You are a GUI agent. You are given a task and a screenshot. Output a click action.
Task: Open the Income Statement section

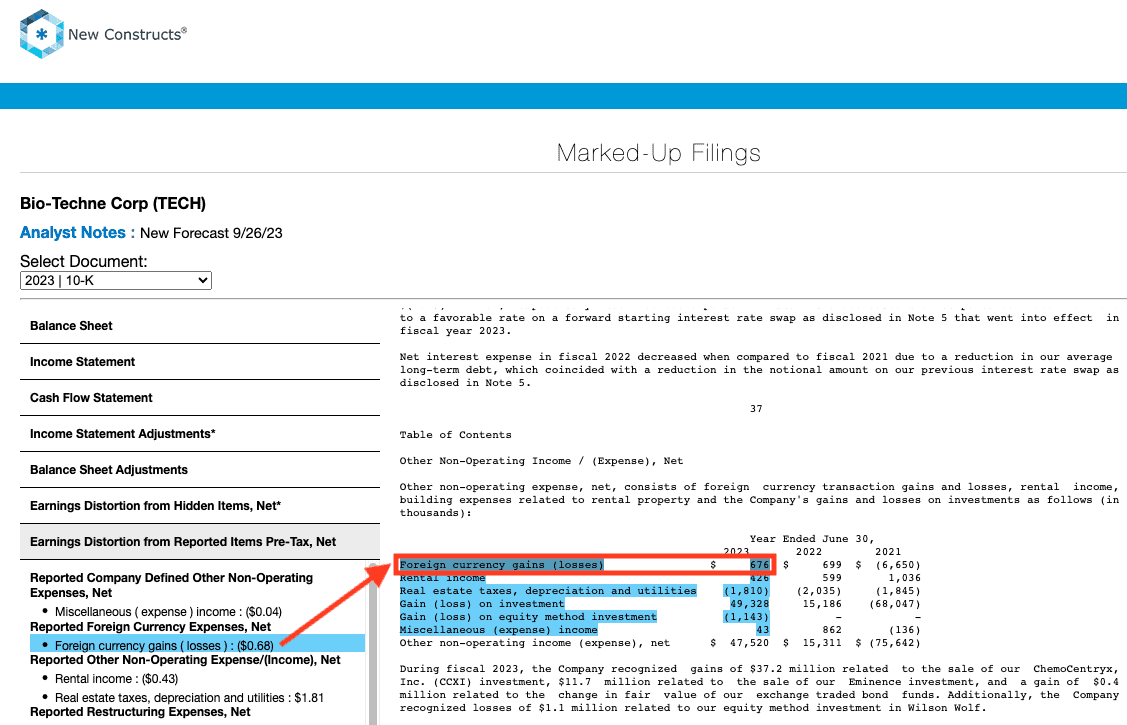200,361
